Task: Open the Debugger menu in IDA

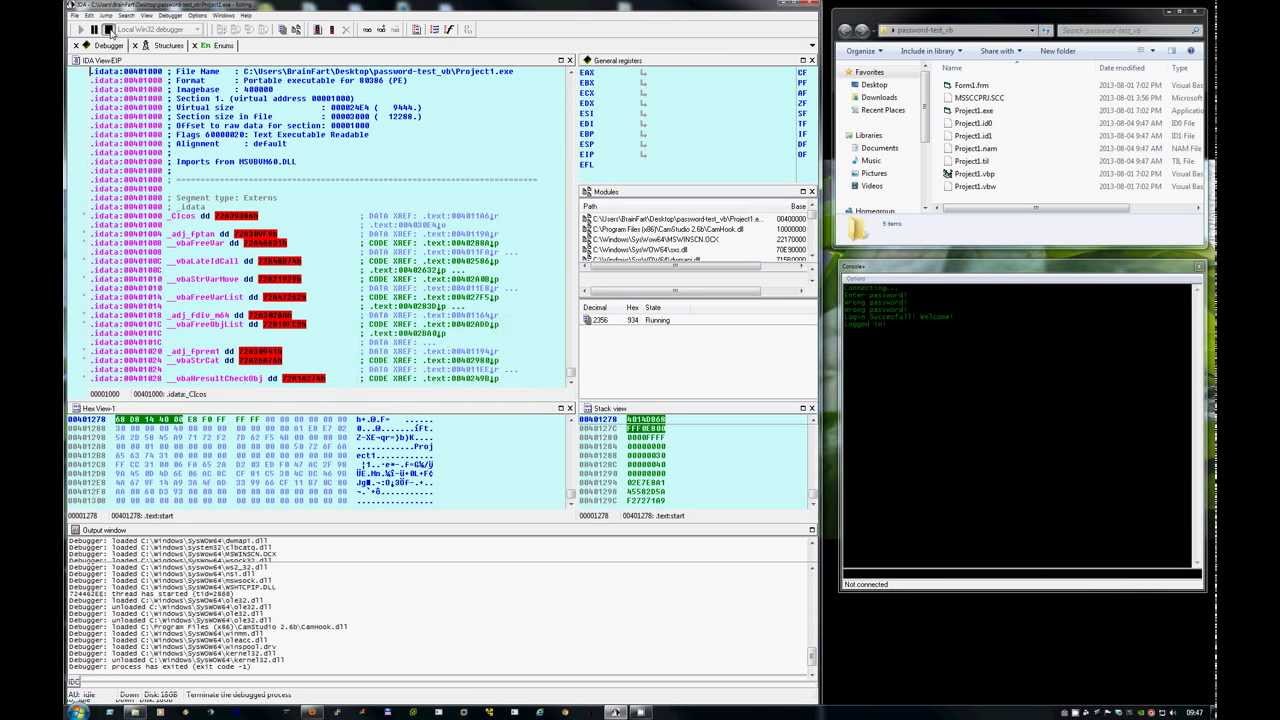Action: click(170, 16)
